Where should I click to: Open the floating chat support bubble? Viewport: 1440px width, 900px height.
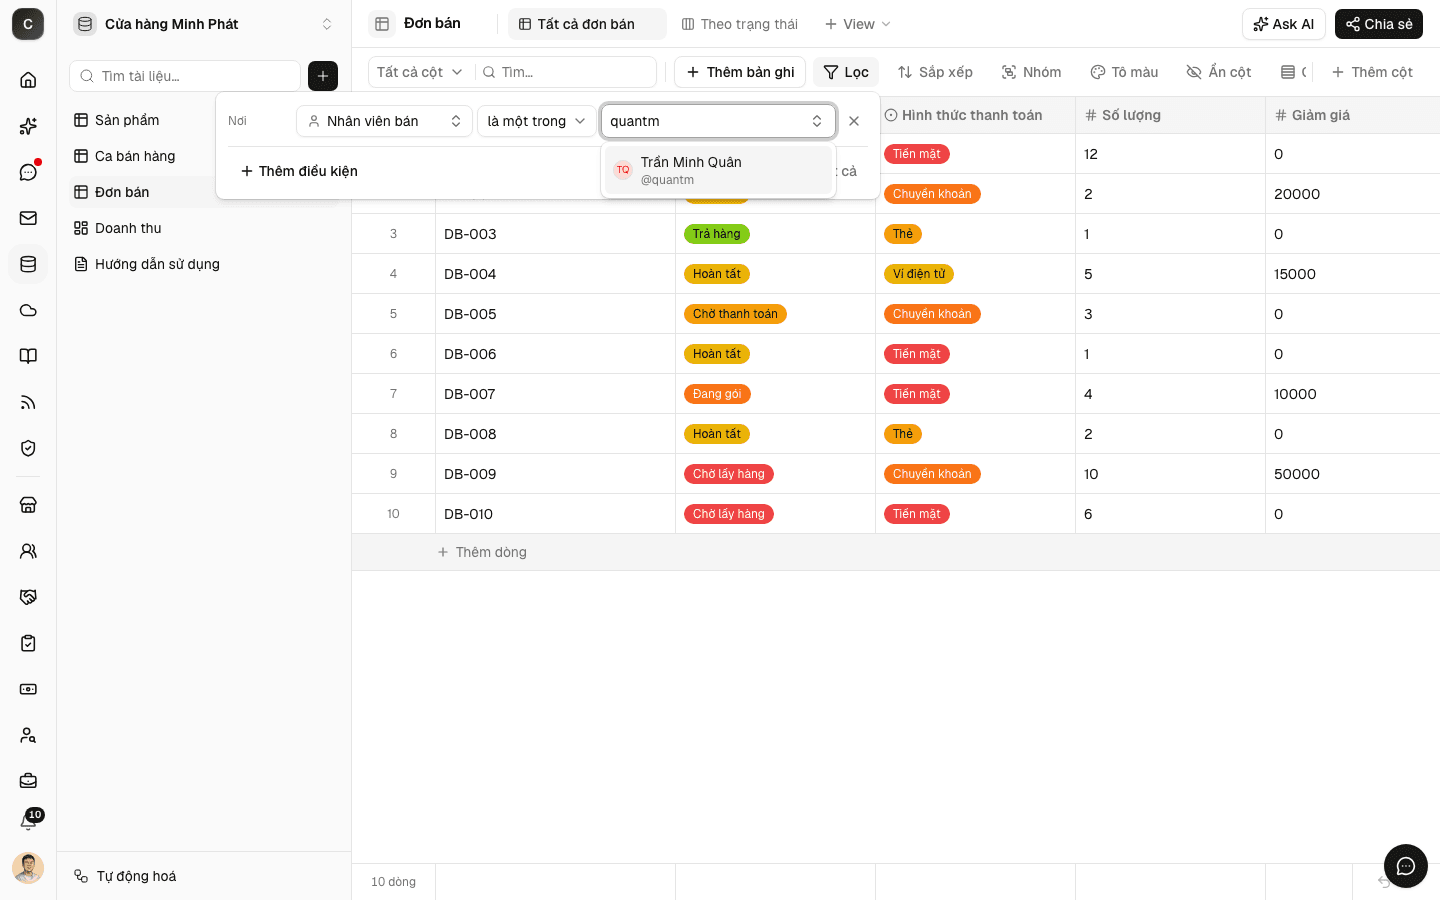tap(1405, 866)
